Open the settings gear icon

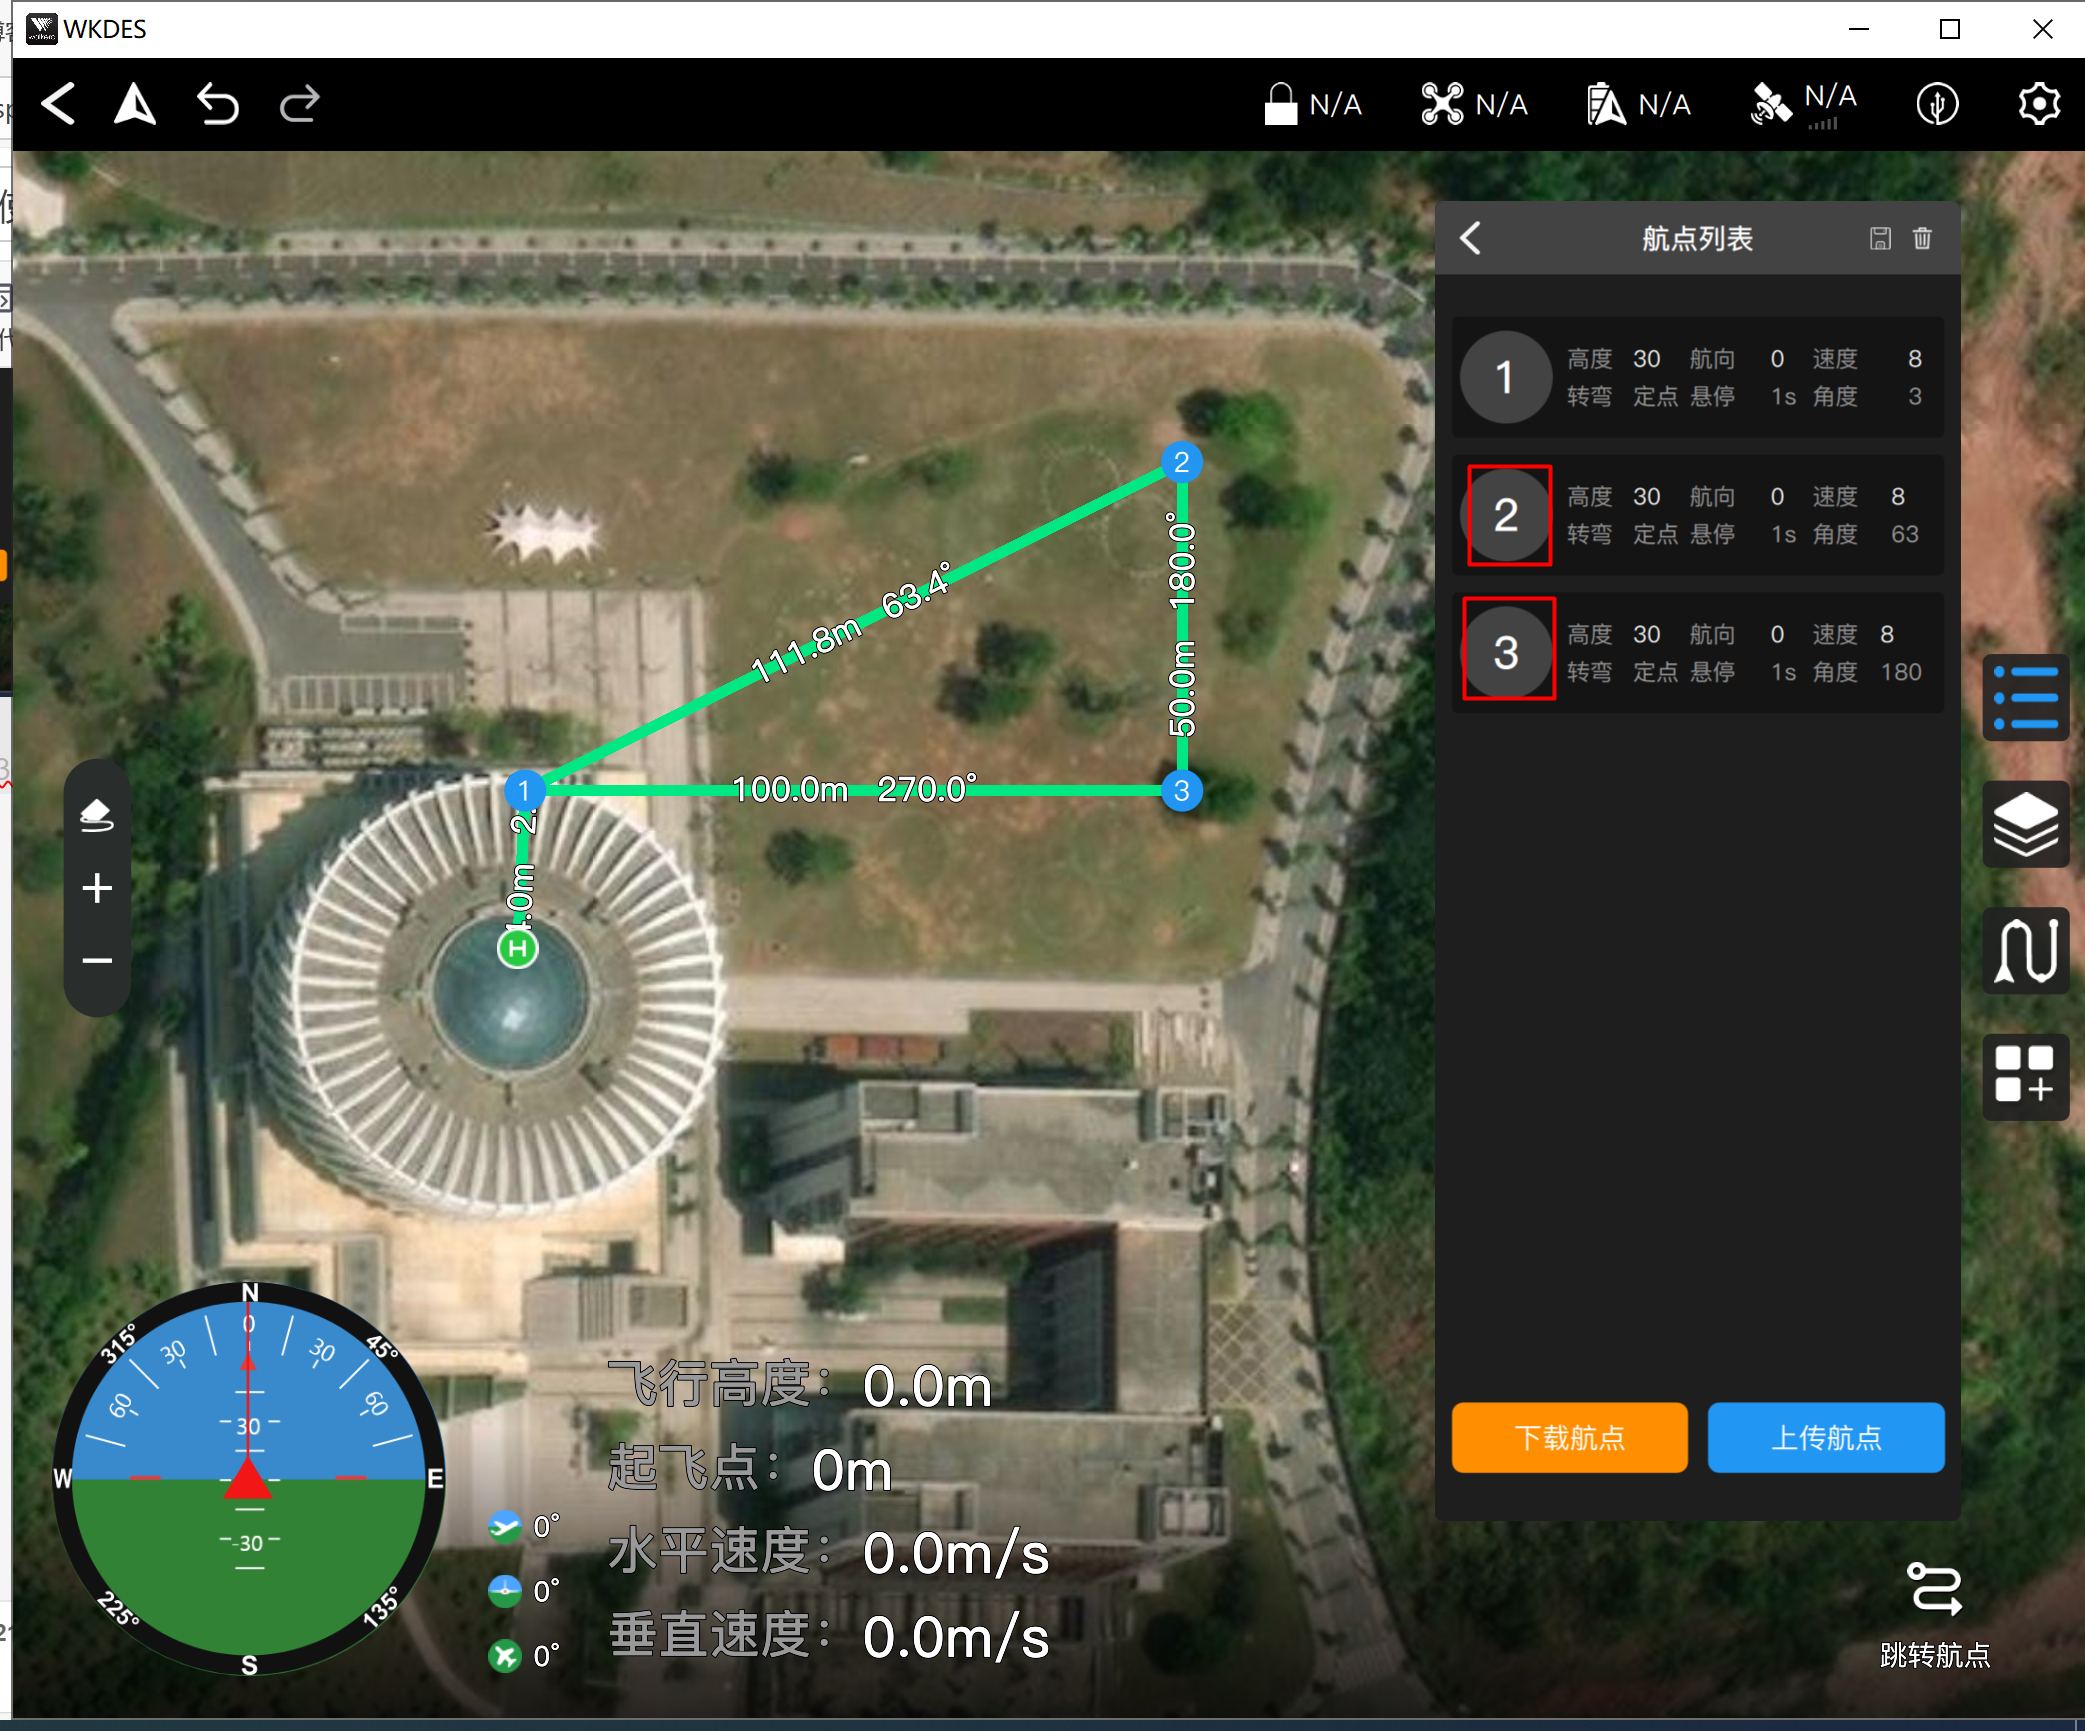click(x=2038, y=104)
